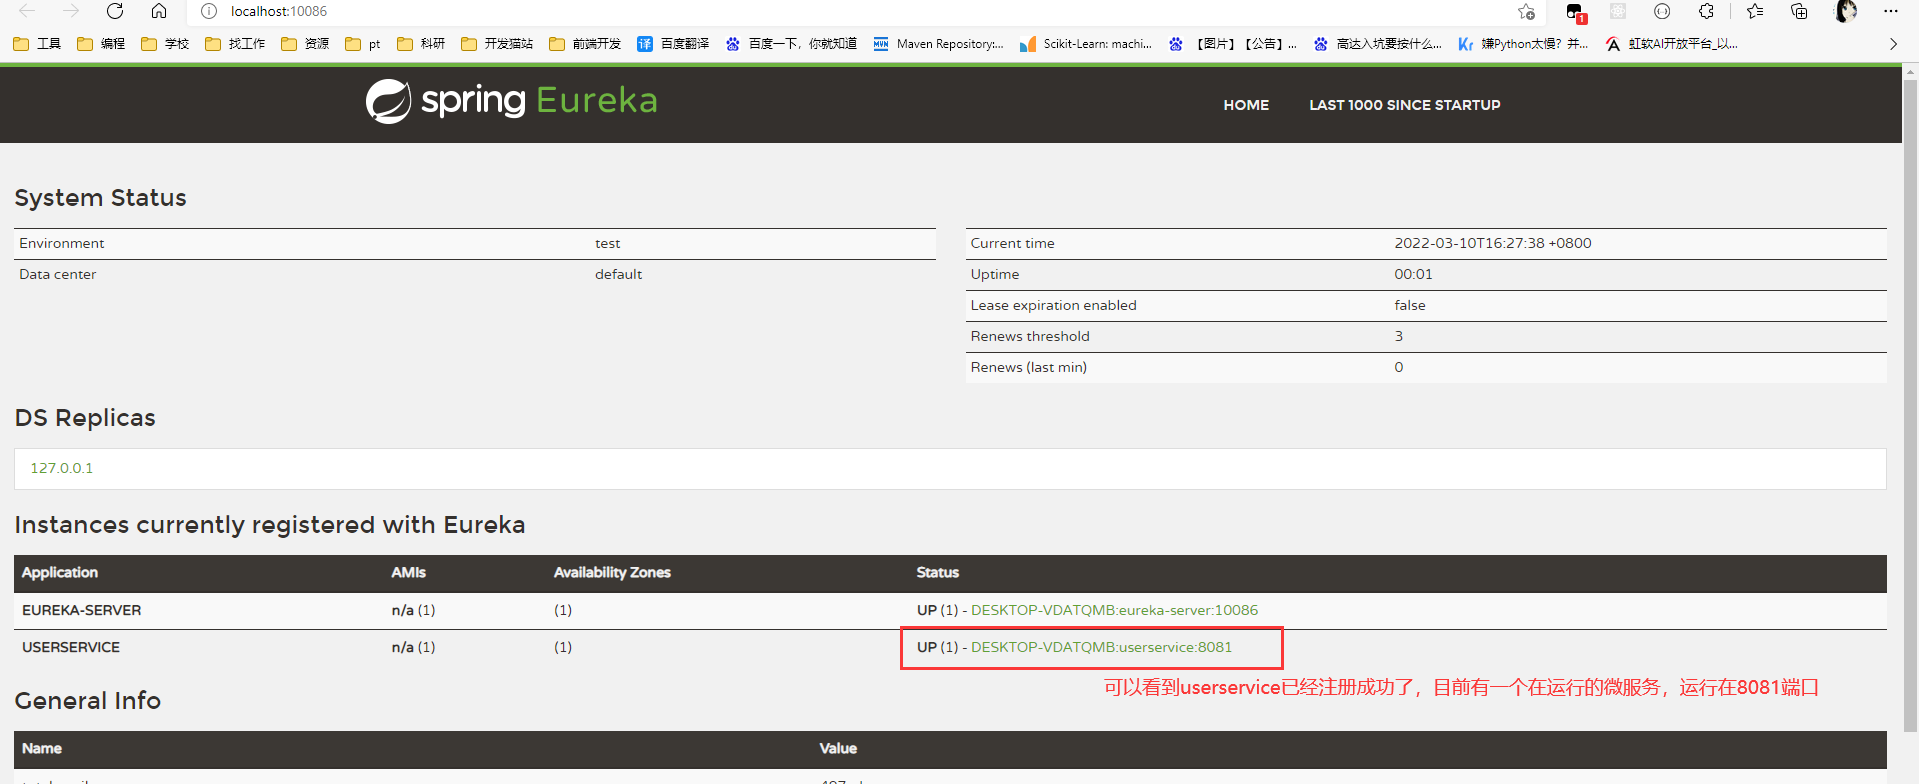The height and width of the screenshot is (784, 1919).
Task: Open the Scikit-Learn bookmark
Action: pos(1086,44)
